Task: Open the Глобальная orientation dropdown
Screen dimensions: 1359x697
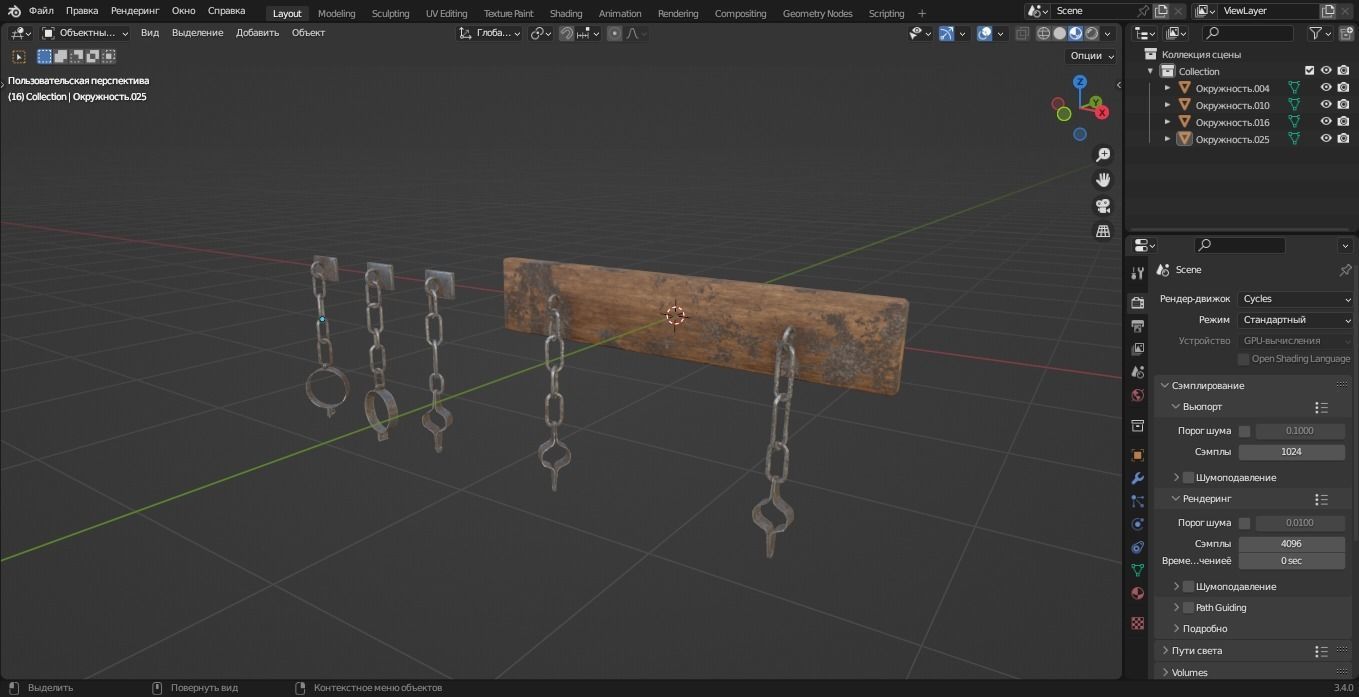Action: click(490, 33)
